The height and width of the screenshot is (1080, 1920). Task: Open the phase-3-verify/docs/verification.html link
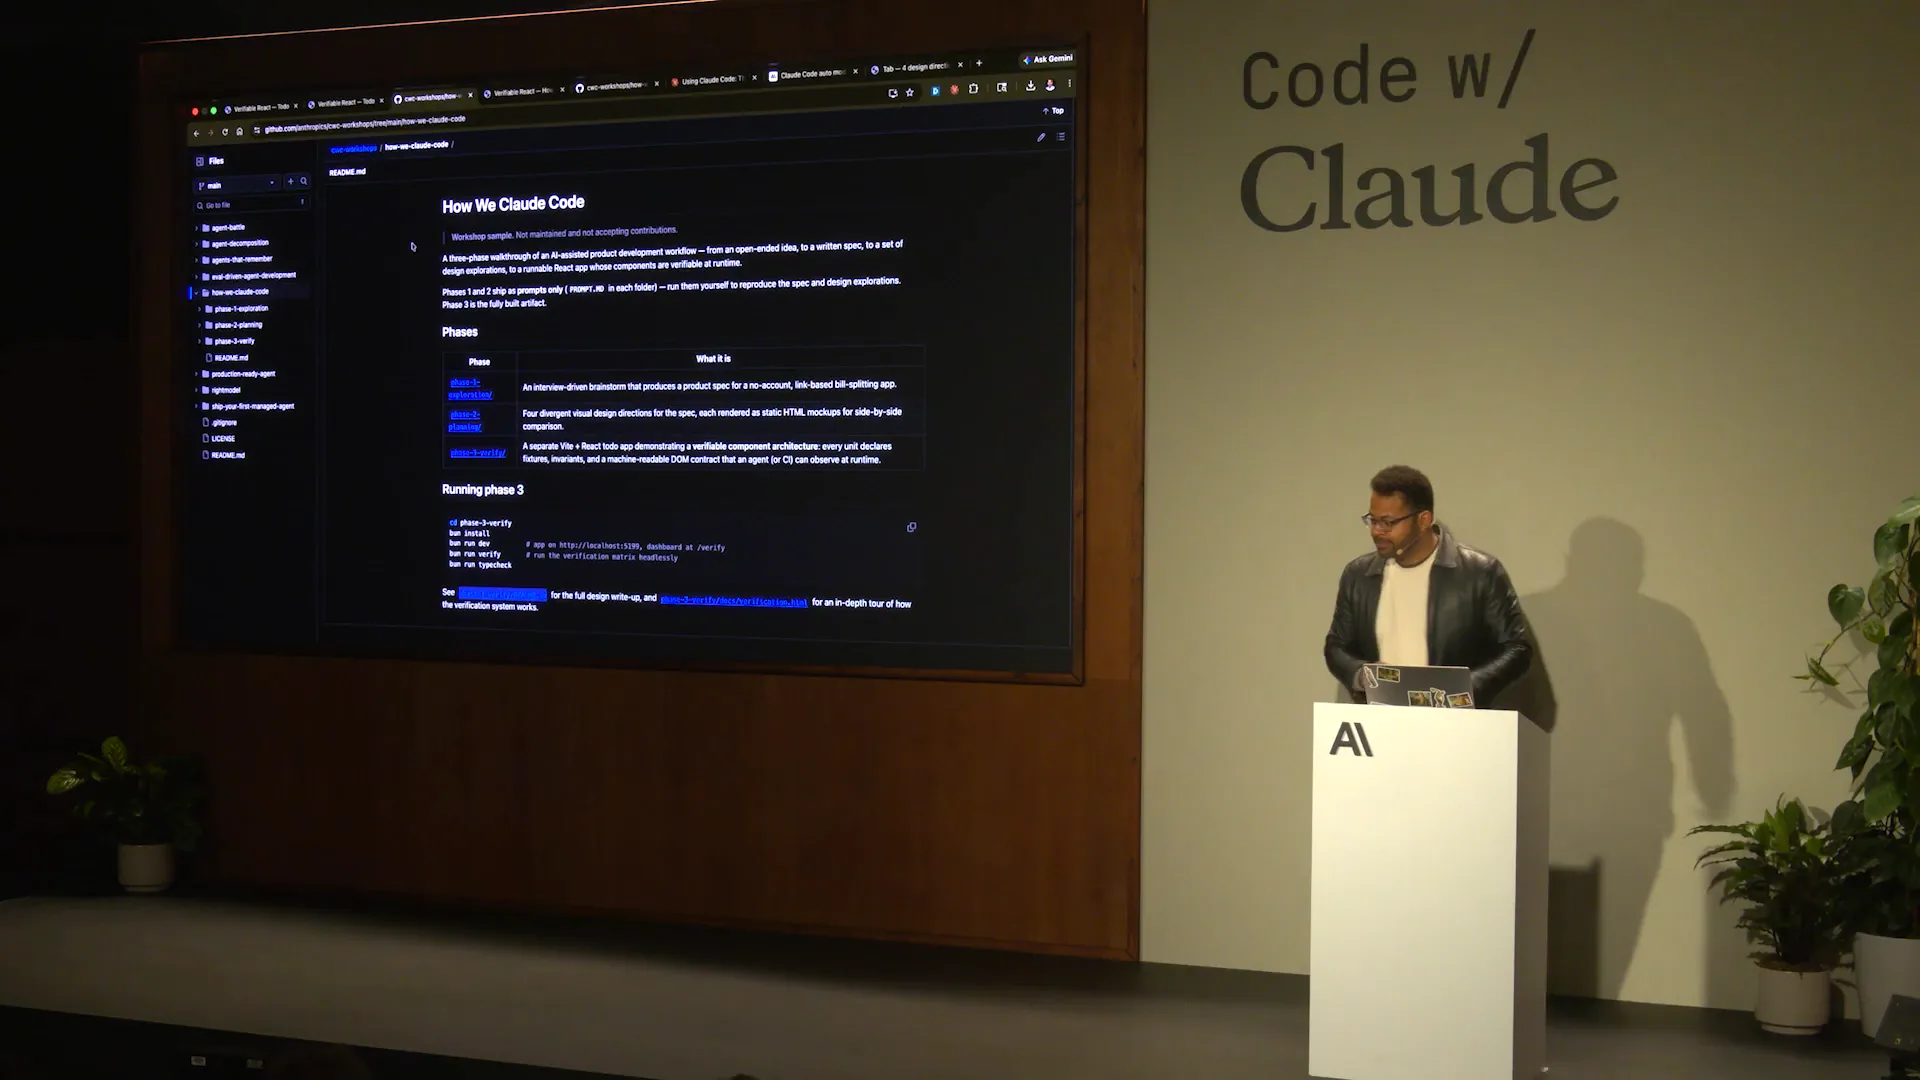[x=733, y=601]
